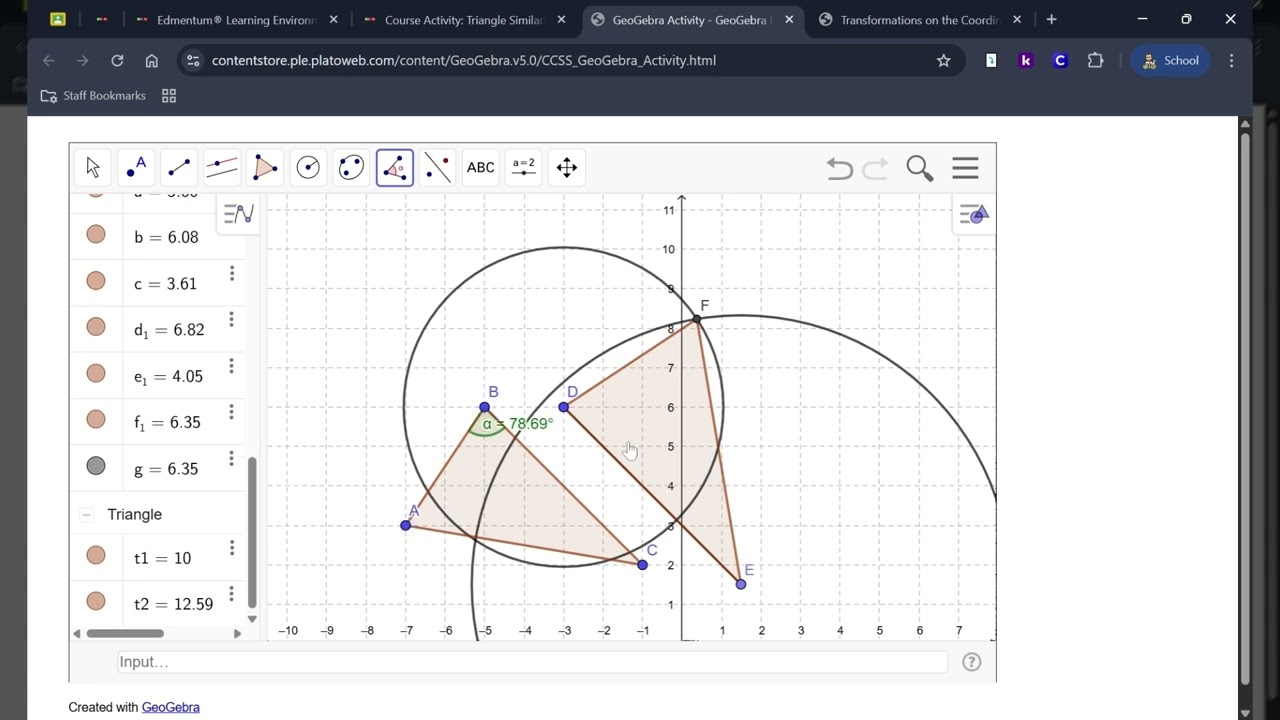Open the three-dot menu for d1 = 6.82
Screen dimensions: 1280x720
232,319
